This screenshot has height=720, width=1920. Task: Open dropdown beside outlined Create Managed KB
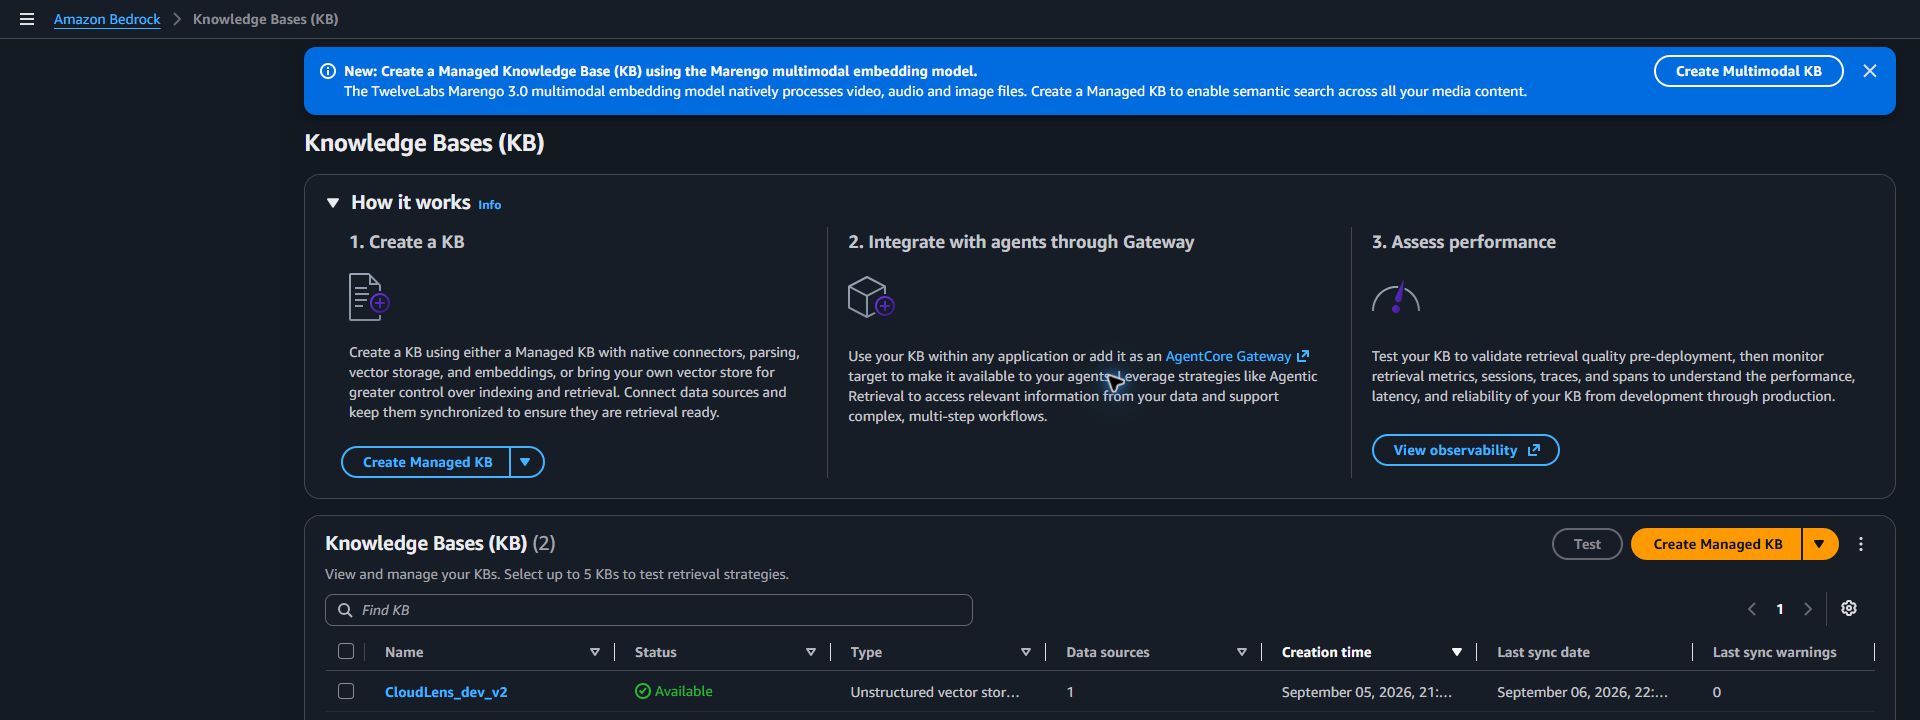(526, 462)
